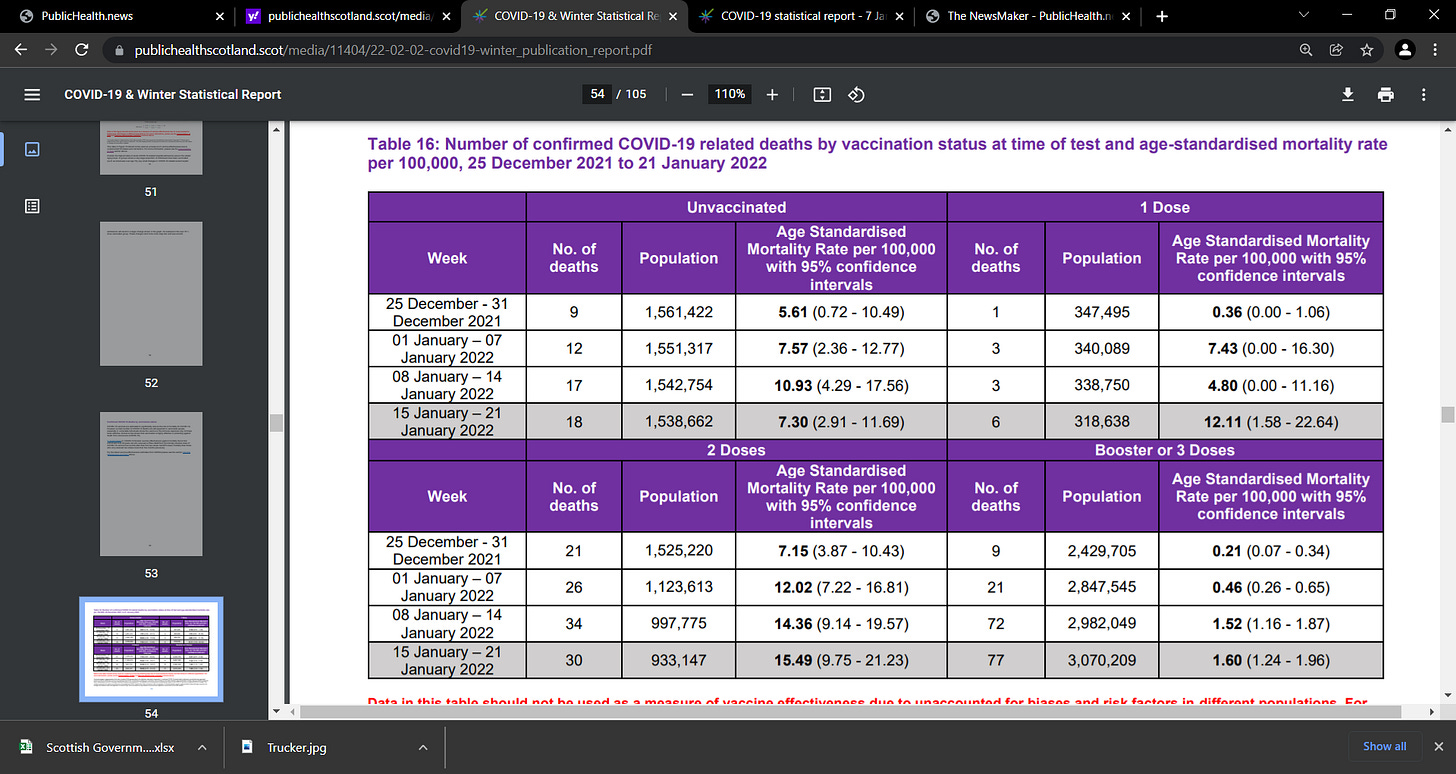Click the document vertical scrollbar thumb
Viewport: 1456px width, 774px height.
[x=1447, y=415]
